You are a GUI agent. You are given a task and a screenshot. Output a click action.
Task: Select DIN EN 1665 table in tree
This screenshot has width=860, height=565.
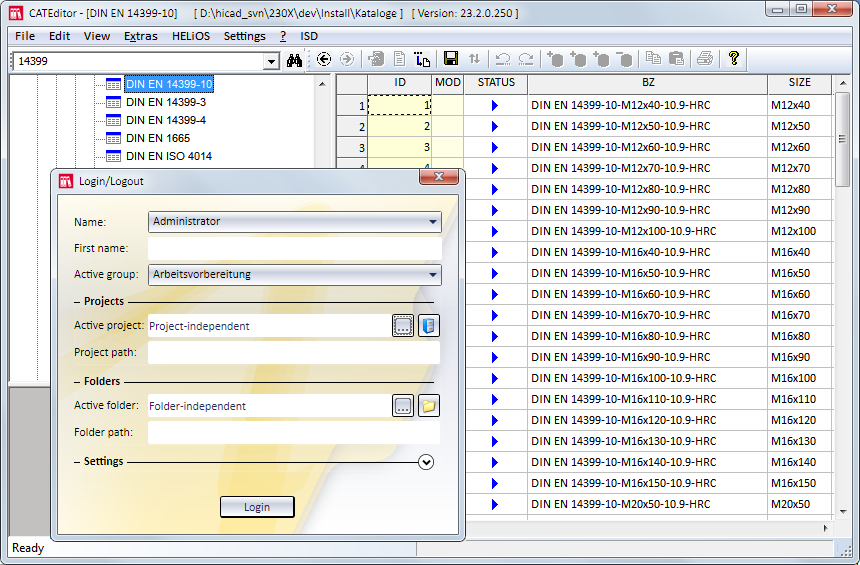[157, 138]
